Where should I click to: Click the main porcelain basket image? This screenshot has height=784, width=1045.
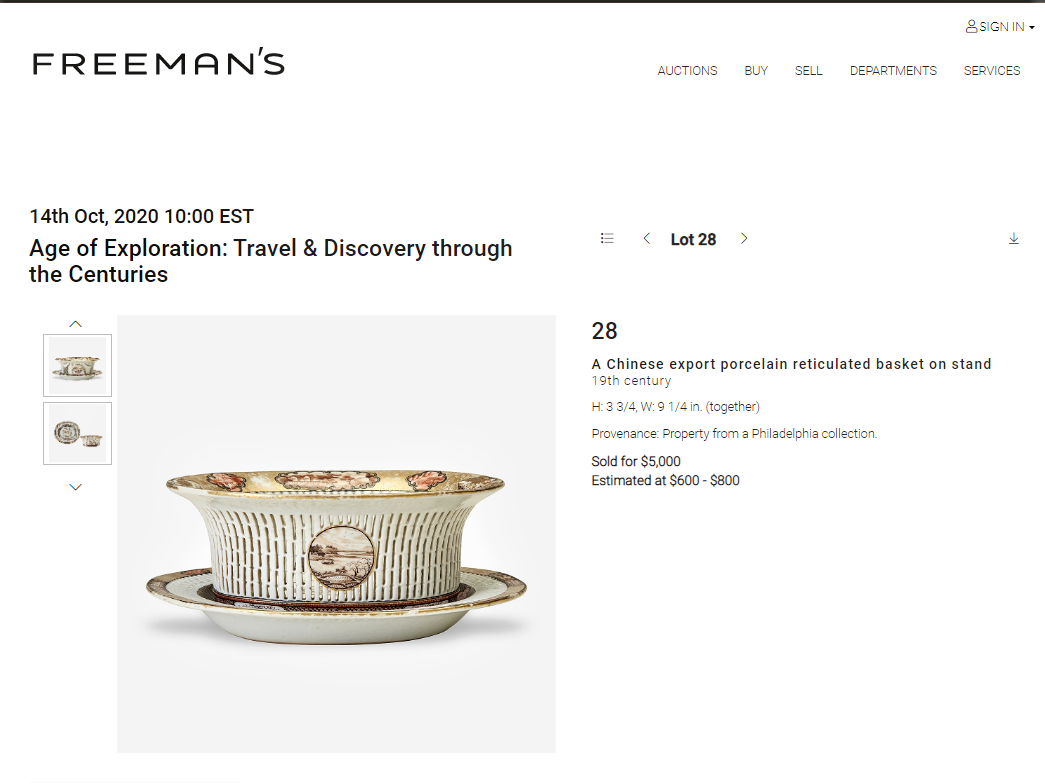[336, 533]
